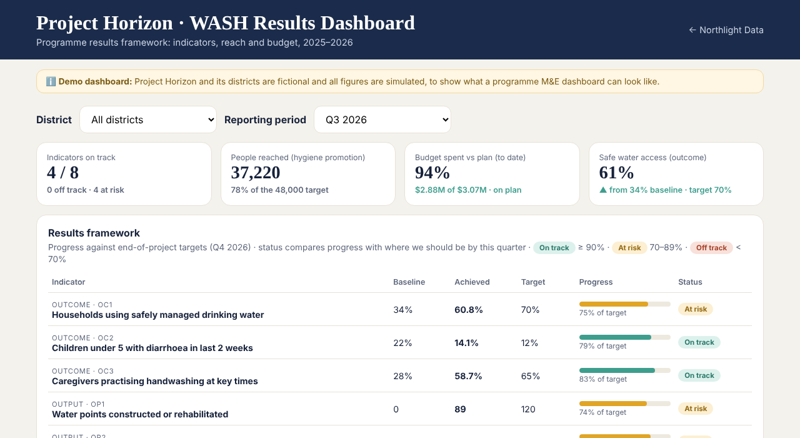Click the green up-triangle in Safe water access card
The height and width of the screenshot is (438, 800).
(x=603, y=190)
